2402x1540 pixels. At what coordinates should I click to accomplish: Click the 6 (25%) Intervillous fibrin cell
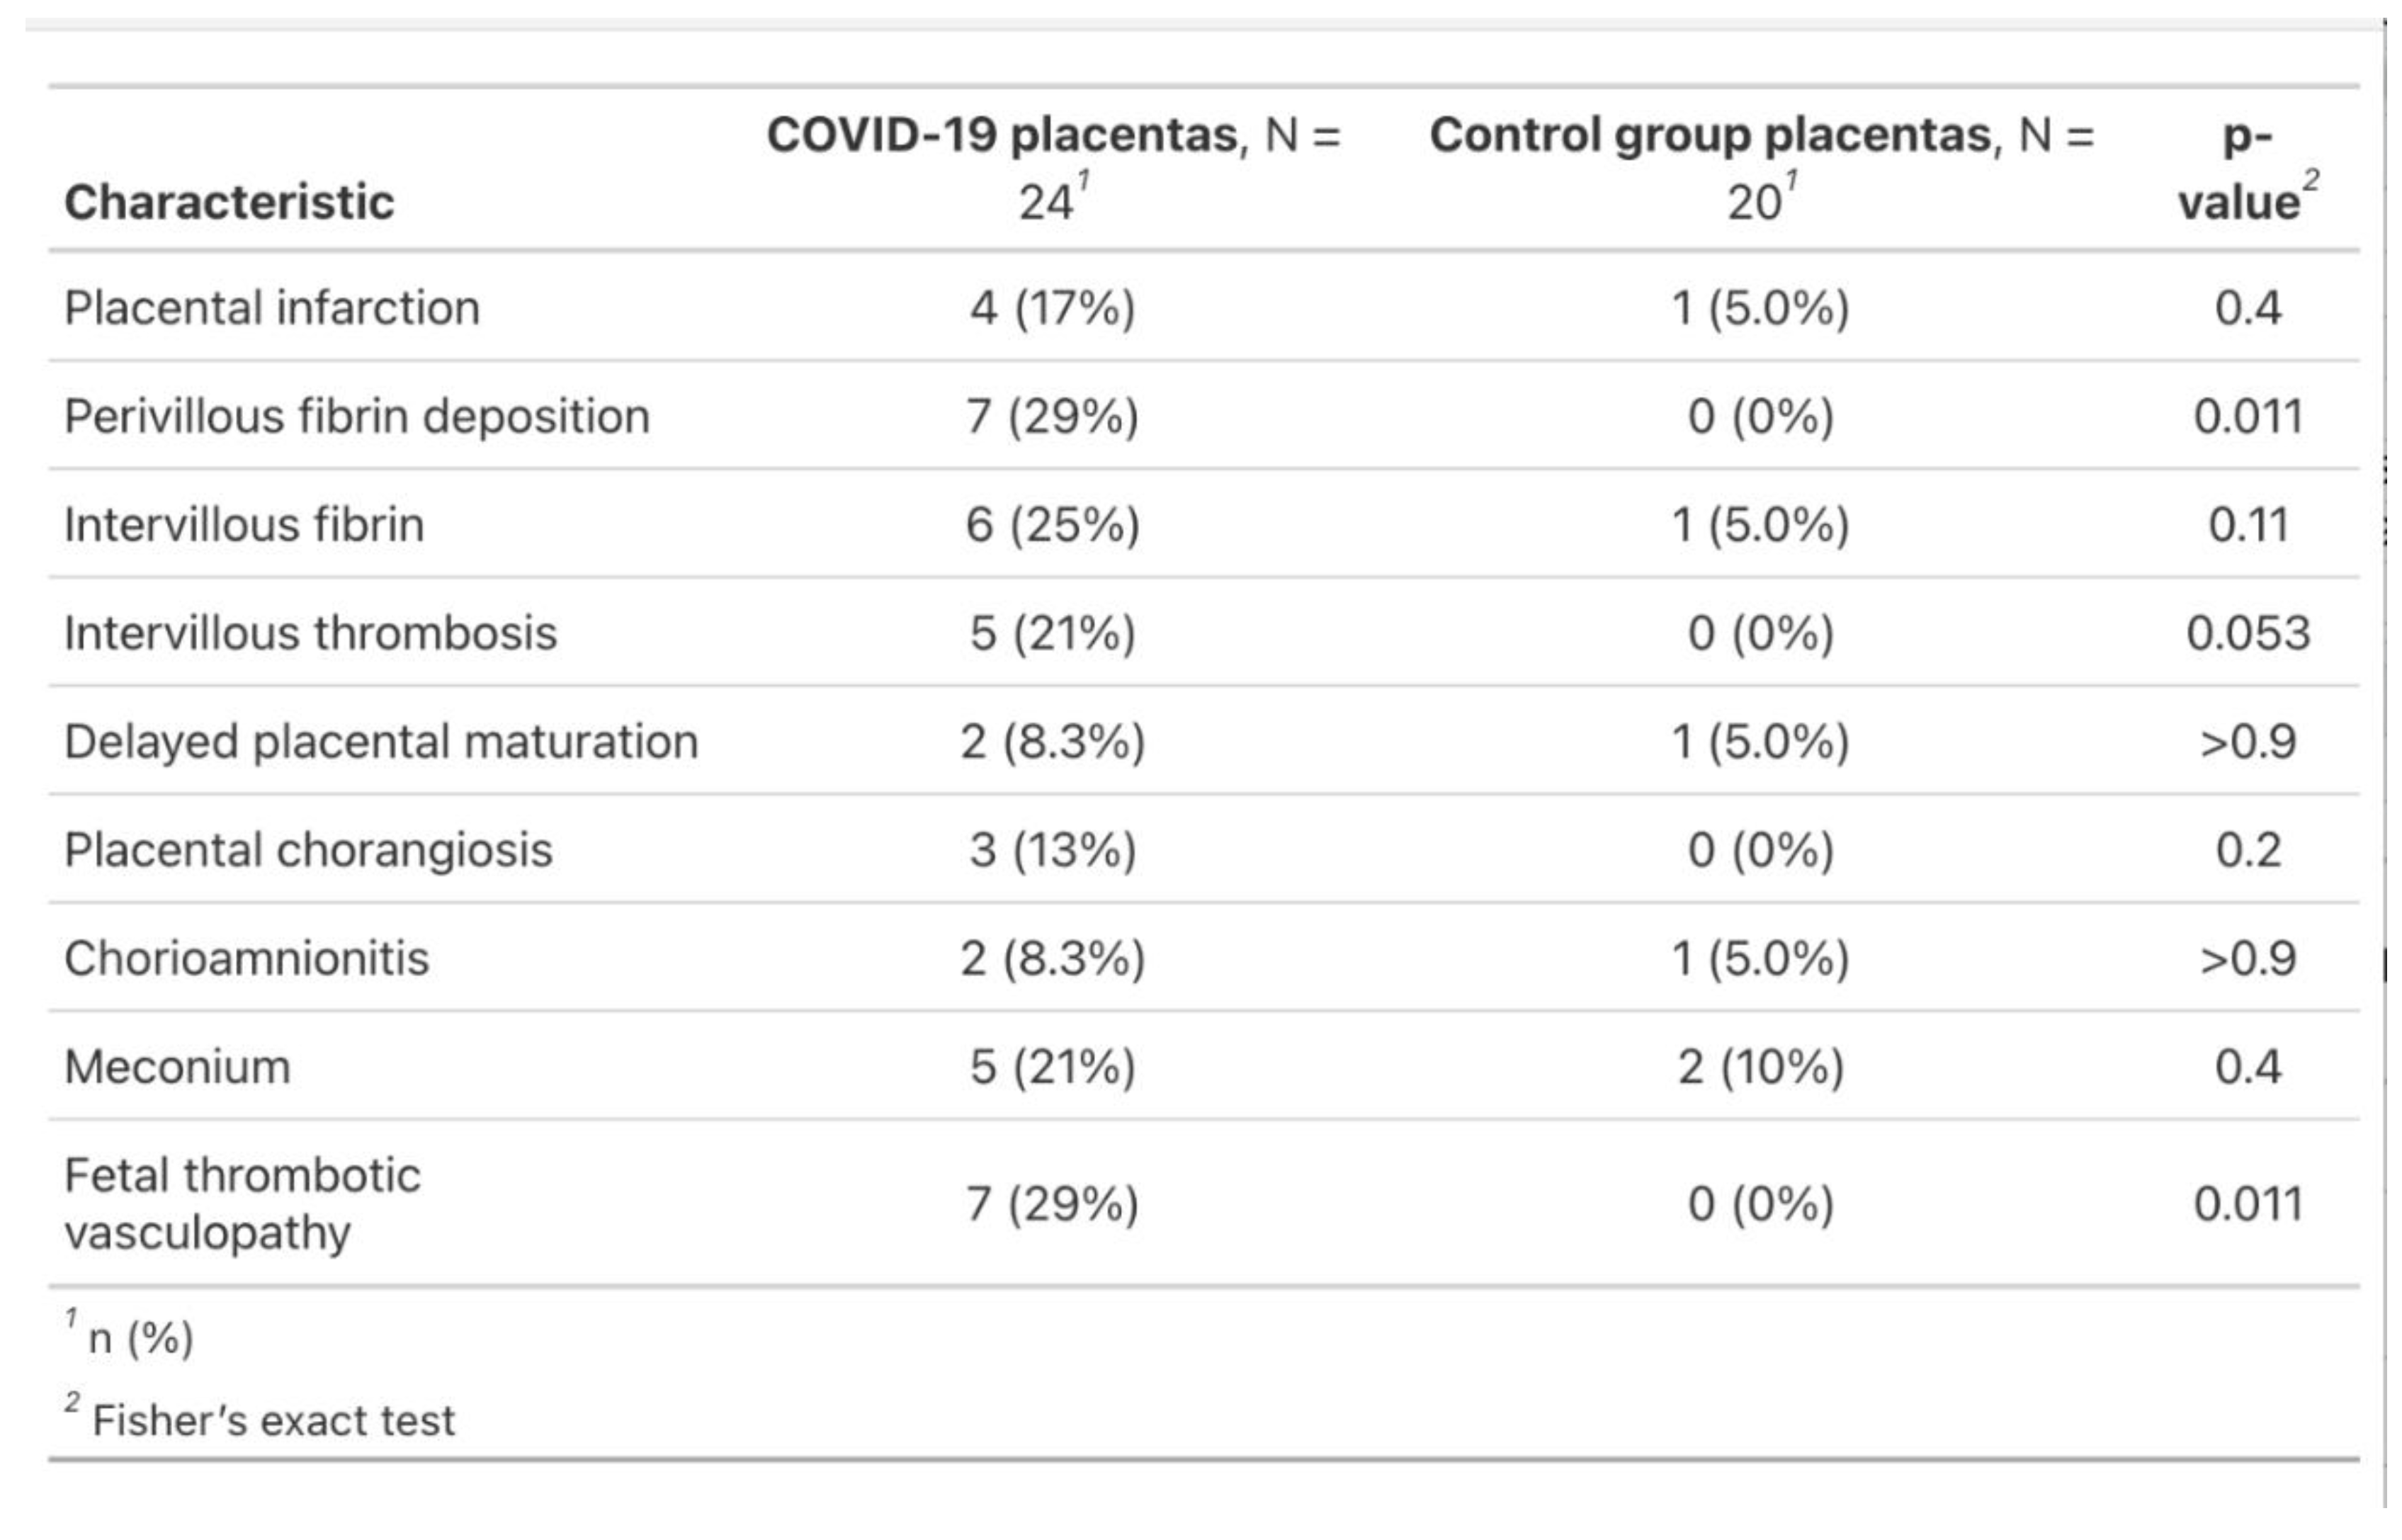[x=1052, y=525]
